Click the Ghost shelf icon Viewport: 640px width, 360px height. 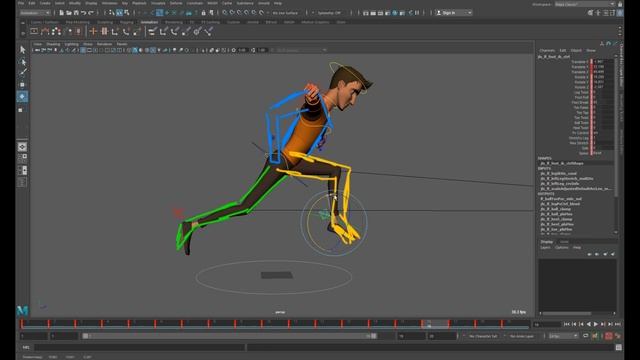tap(56, 31)
